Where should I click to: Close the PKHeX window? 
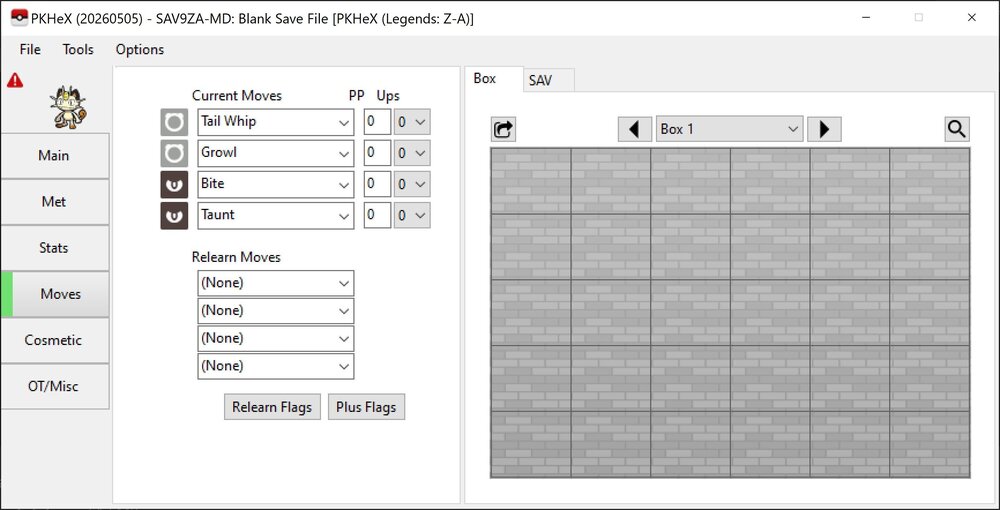(x=971, y=18)
